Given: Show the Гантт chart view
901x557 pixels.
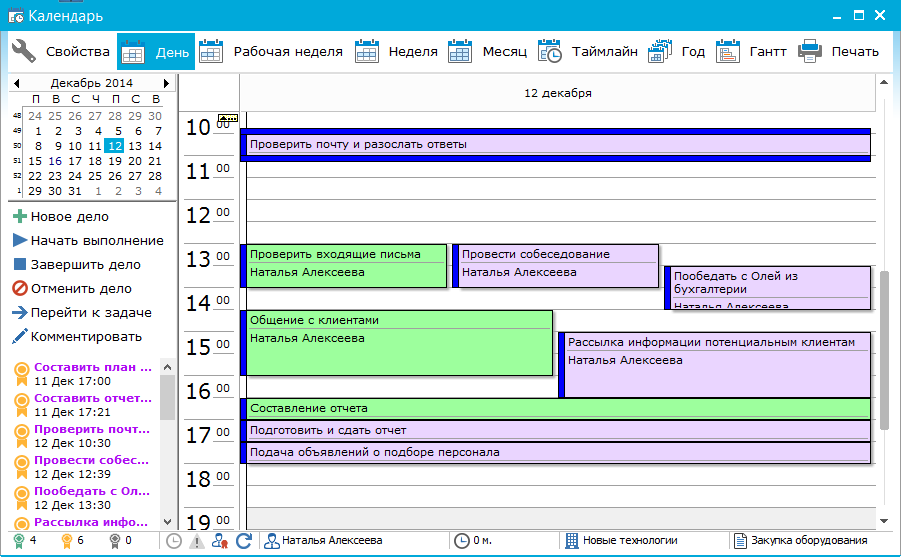Looking at the screenshot, I should click(x=750, y=52).
